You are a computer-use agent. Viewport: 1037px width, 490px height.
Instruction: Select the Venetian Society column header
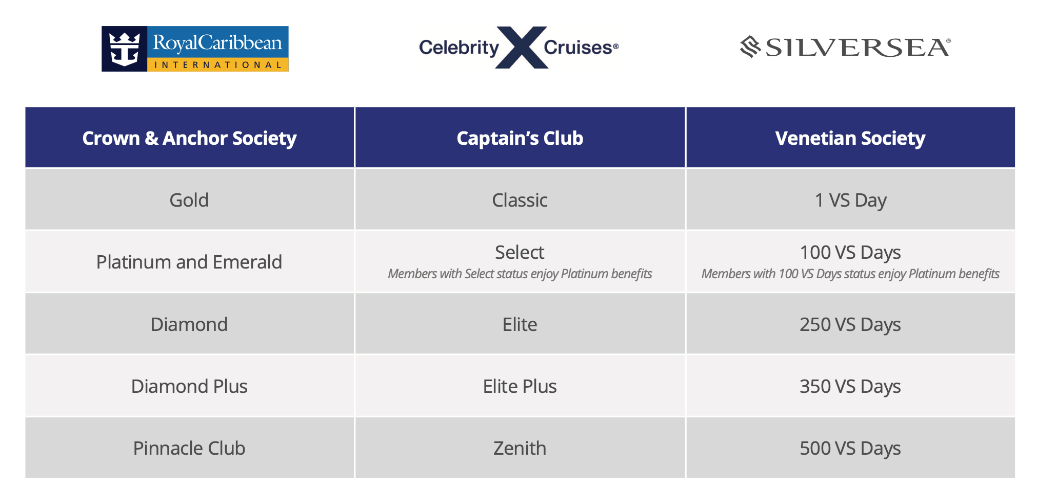(x=850, y=138)
